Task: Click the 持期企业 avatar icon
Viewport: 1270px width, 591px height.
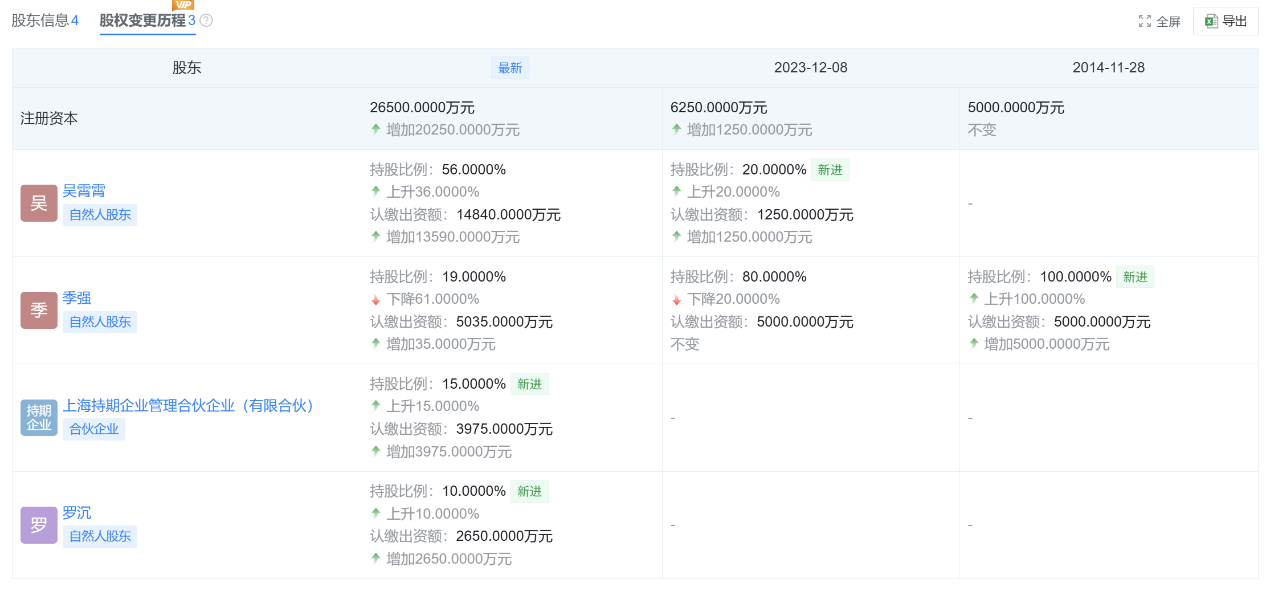Action: click(39, 417)
